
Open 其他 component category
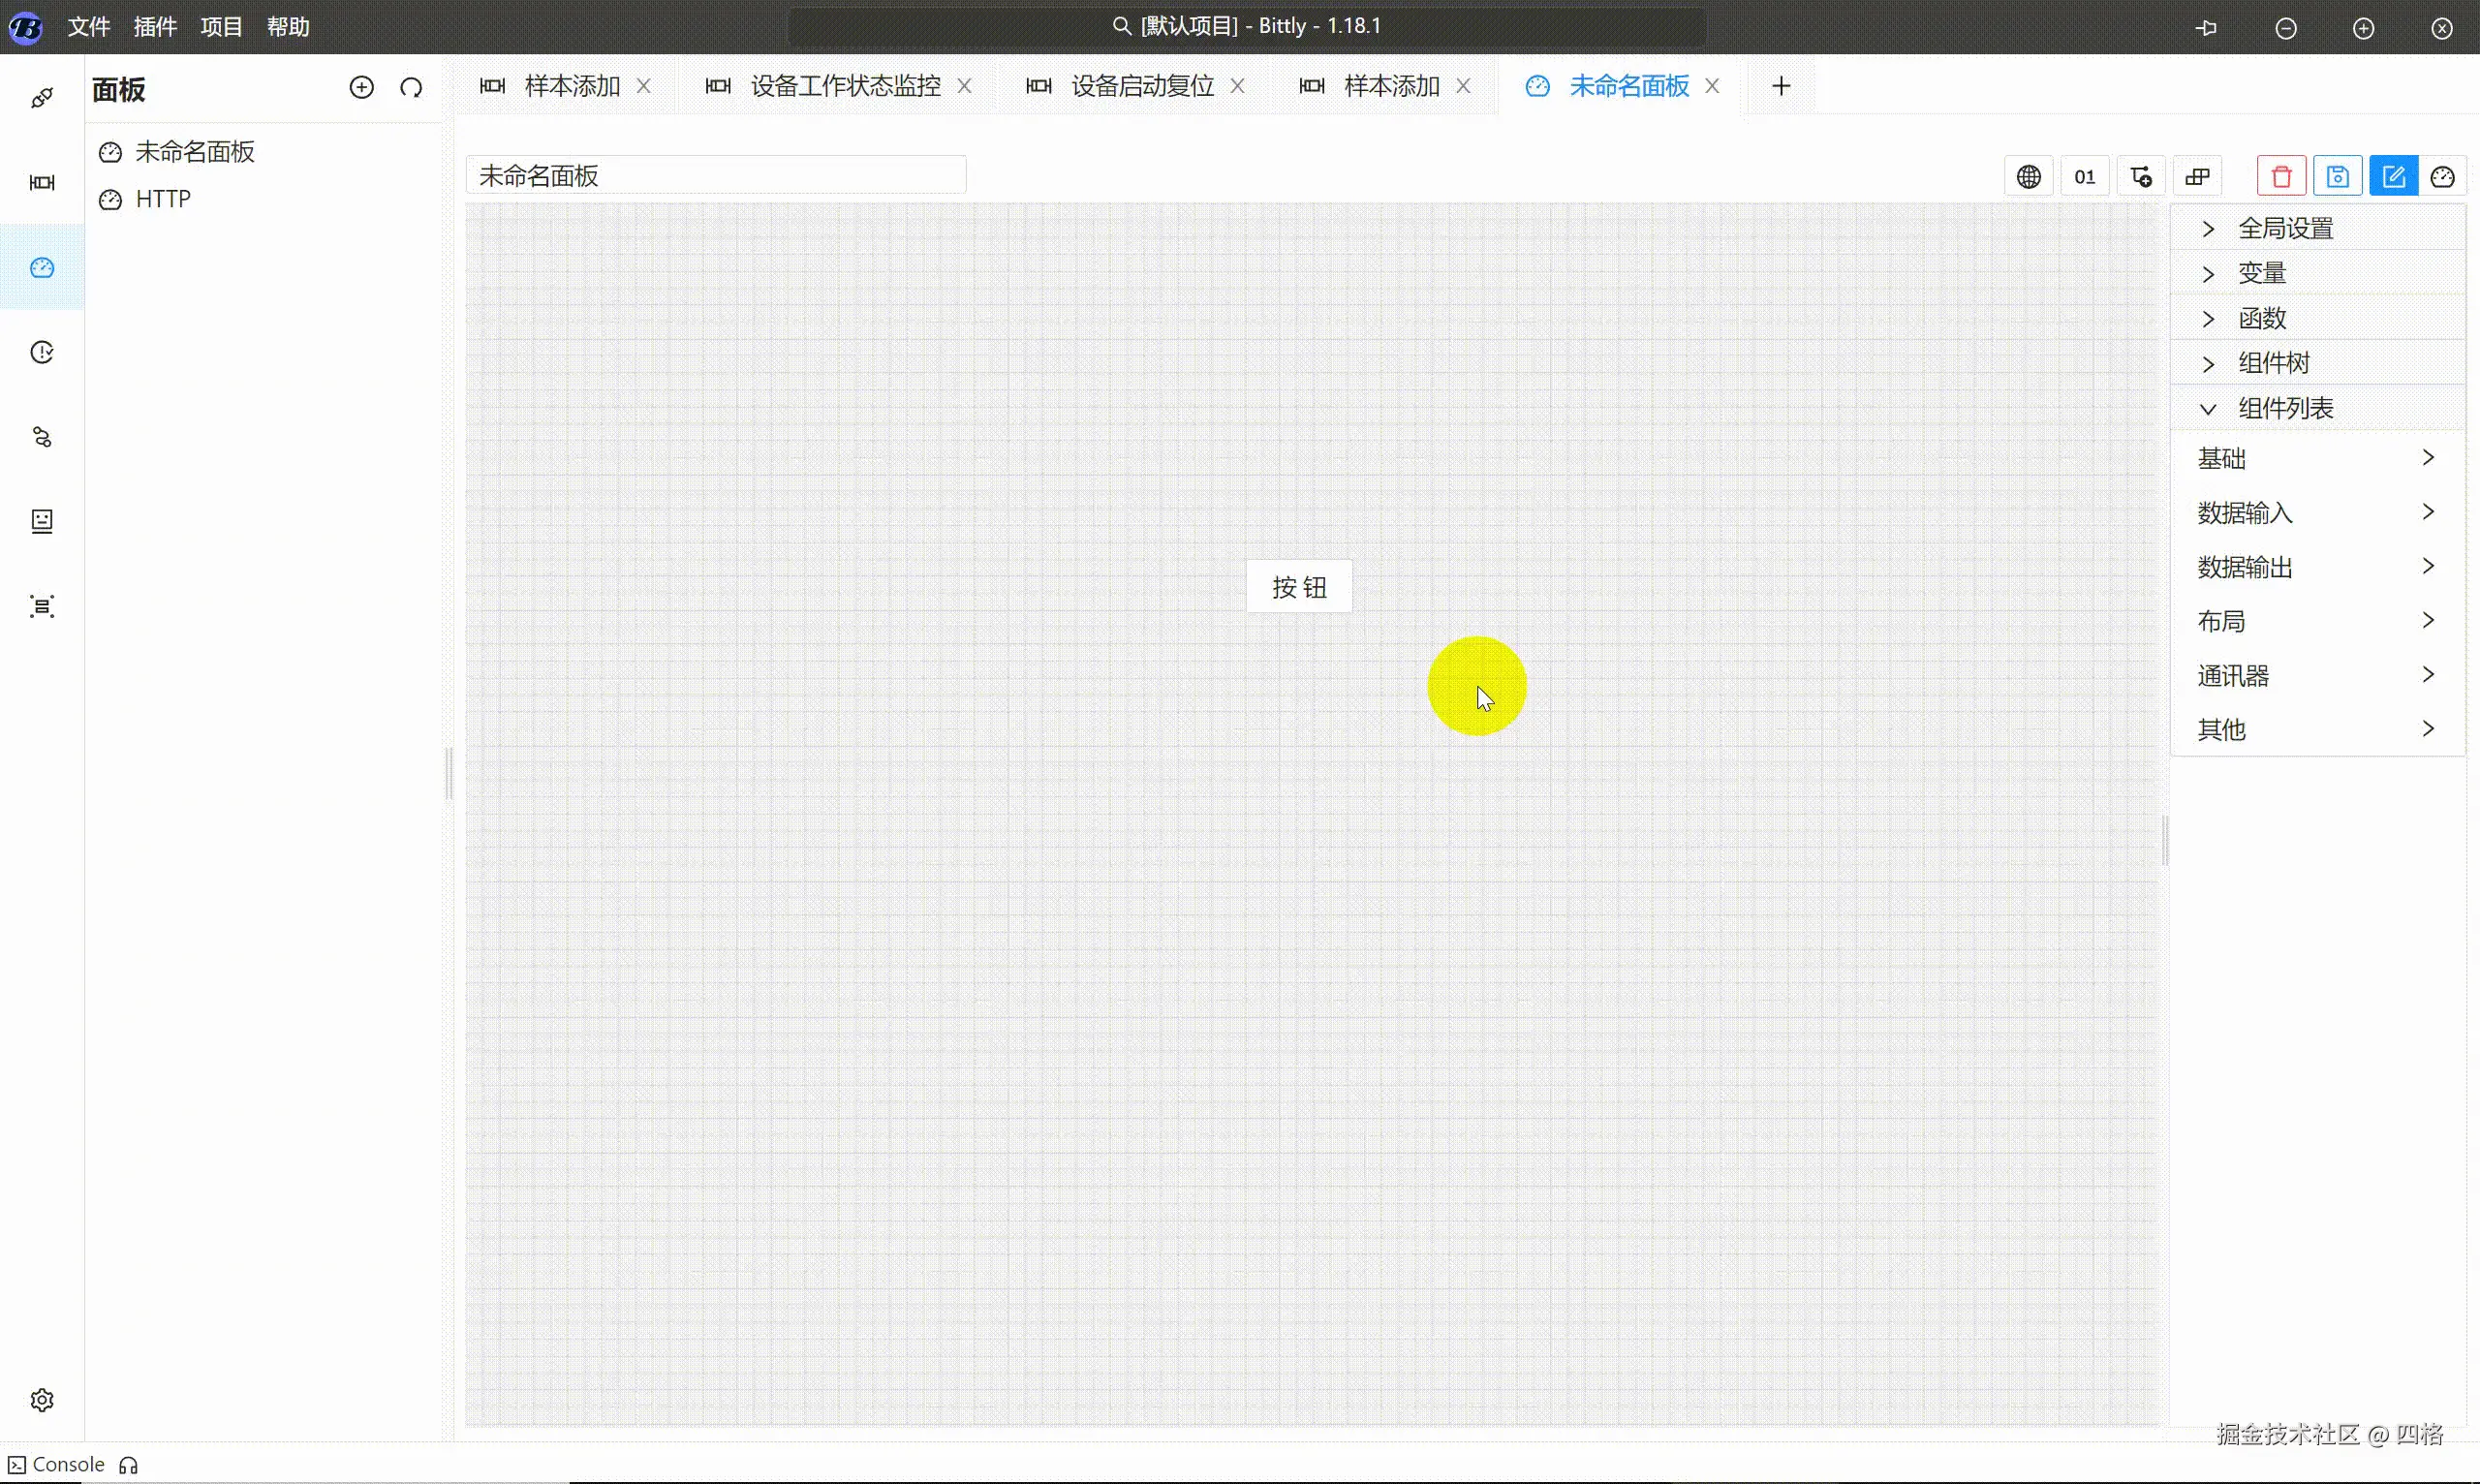coord(2318,729)
